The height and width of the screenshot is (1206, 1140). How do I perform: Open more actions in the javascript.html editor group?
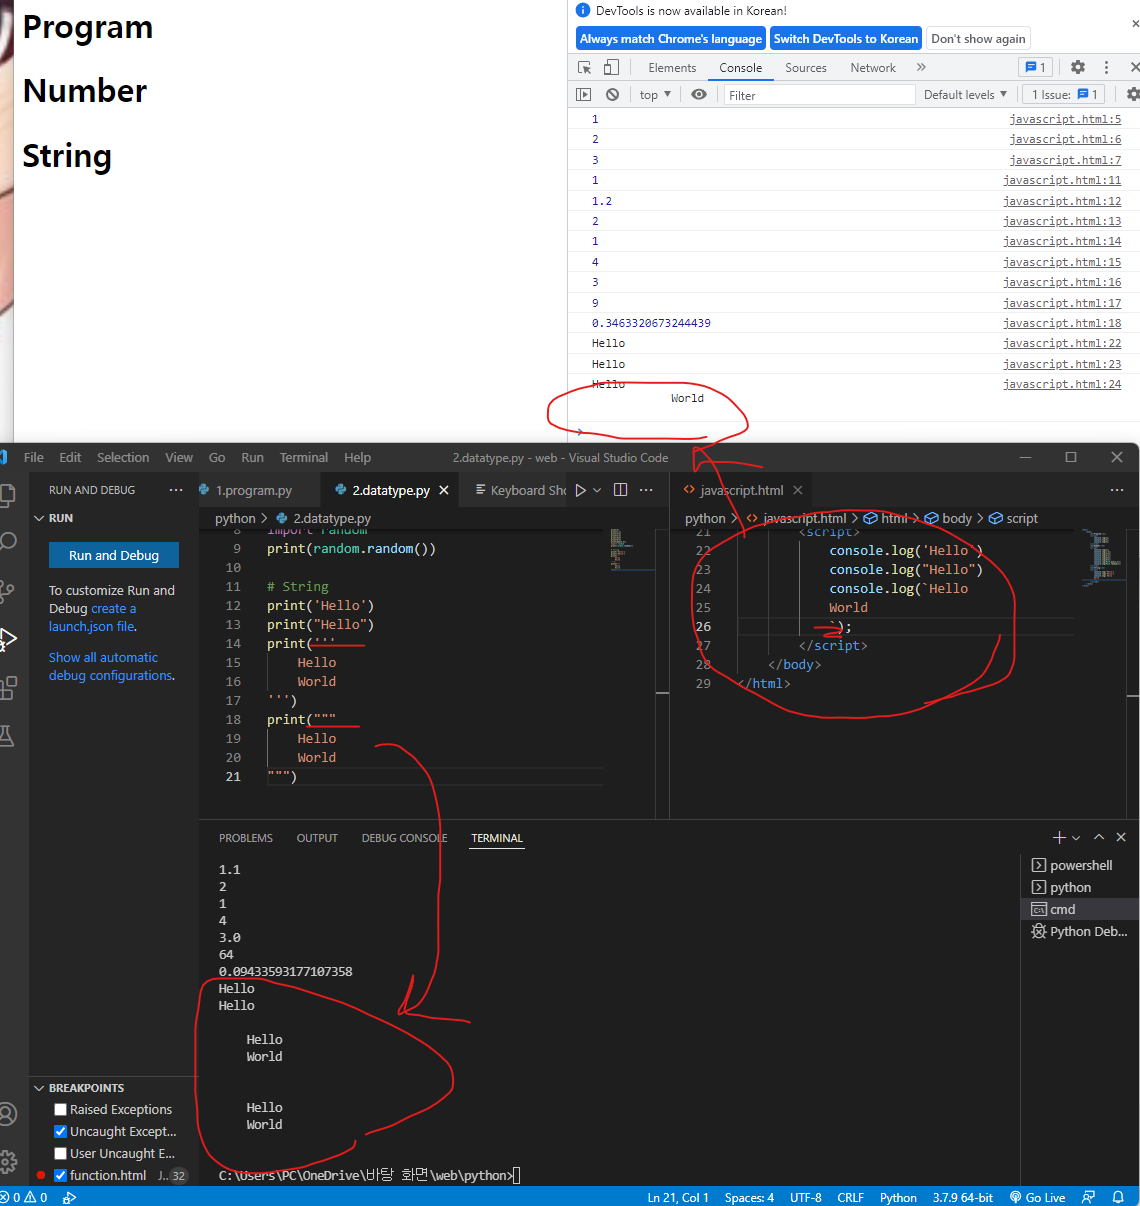tap(1117, 490)
